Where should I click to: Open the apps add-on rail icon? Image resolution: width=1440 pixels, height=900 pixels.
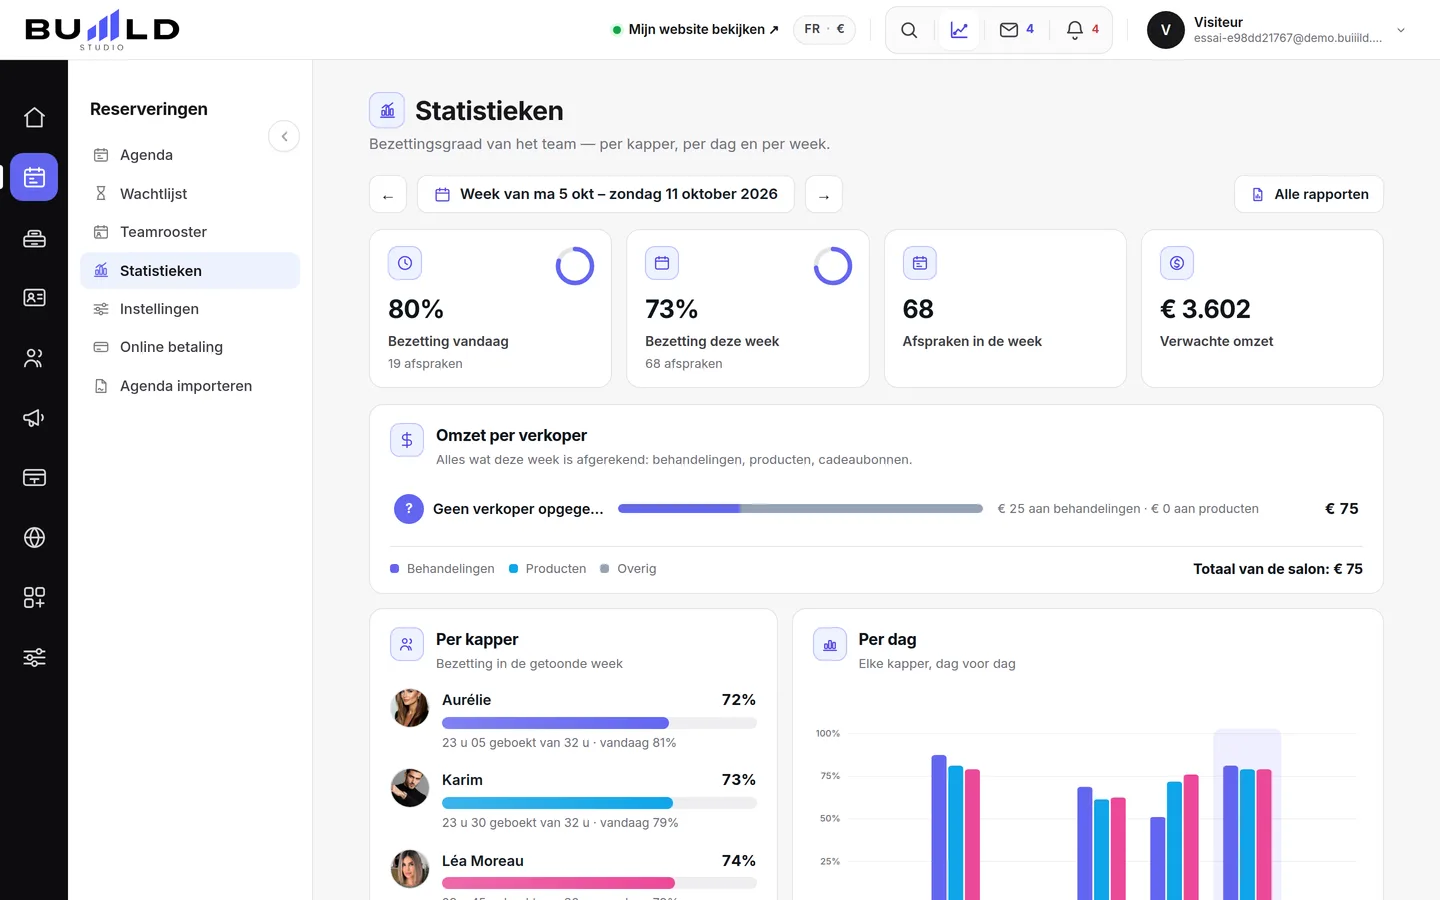click(34, 598)
